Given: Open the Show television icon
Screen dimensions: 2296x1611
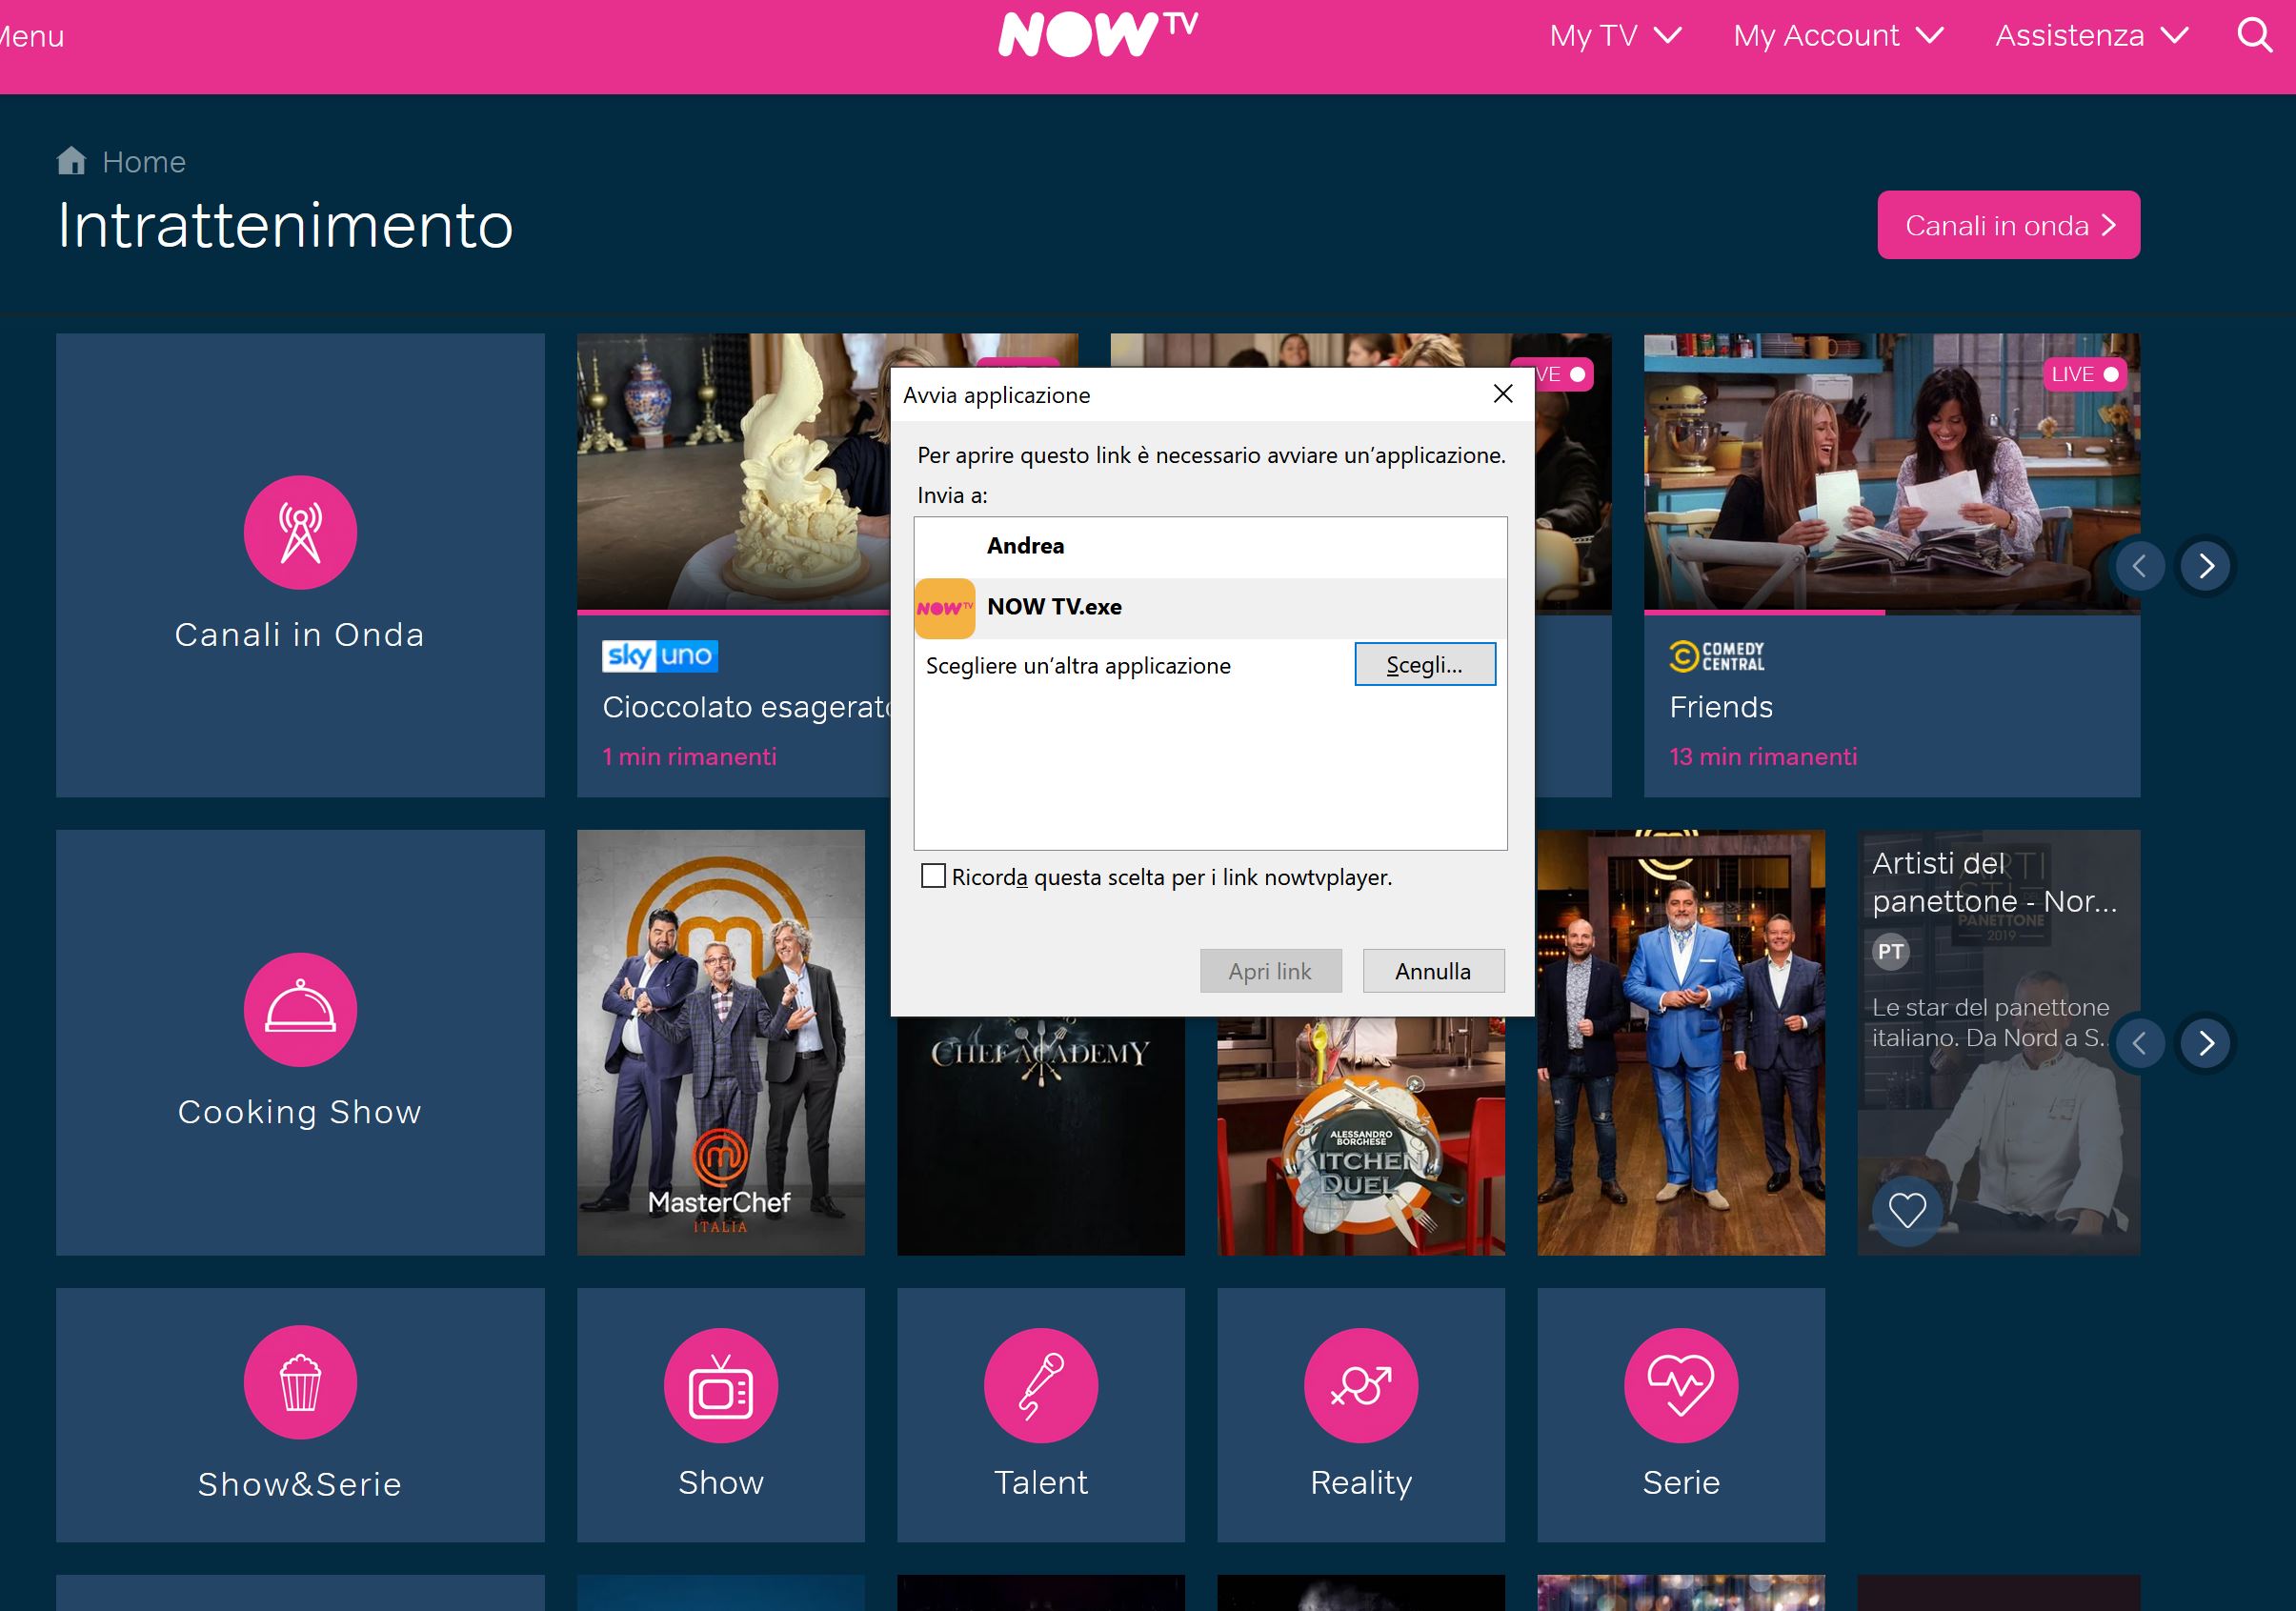Looking at the screenshot, I should click(721, 1385).
